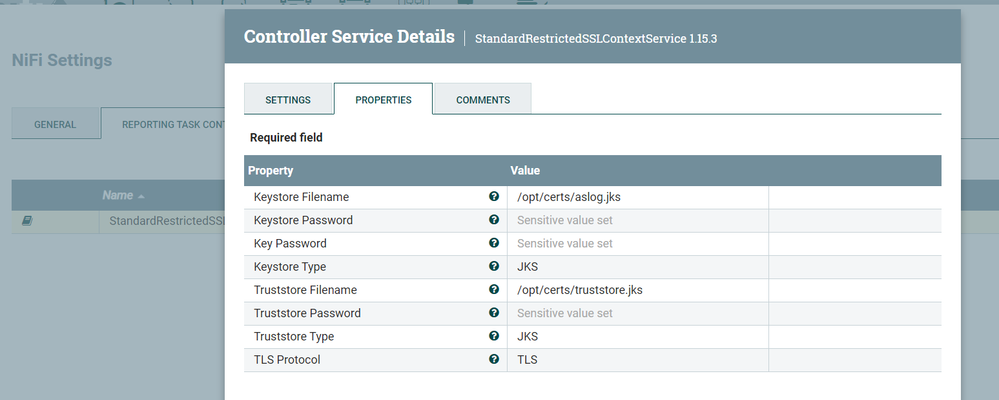The image size is (999, 400).
Task: Select the Keystore Password property name
Action: point(303,220)
